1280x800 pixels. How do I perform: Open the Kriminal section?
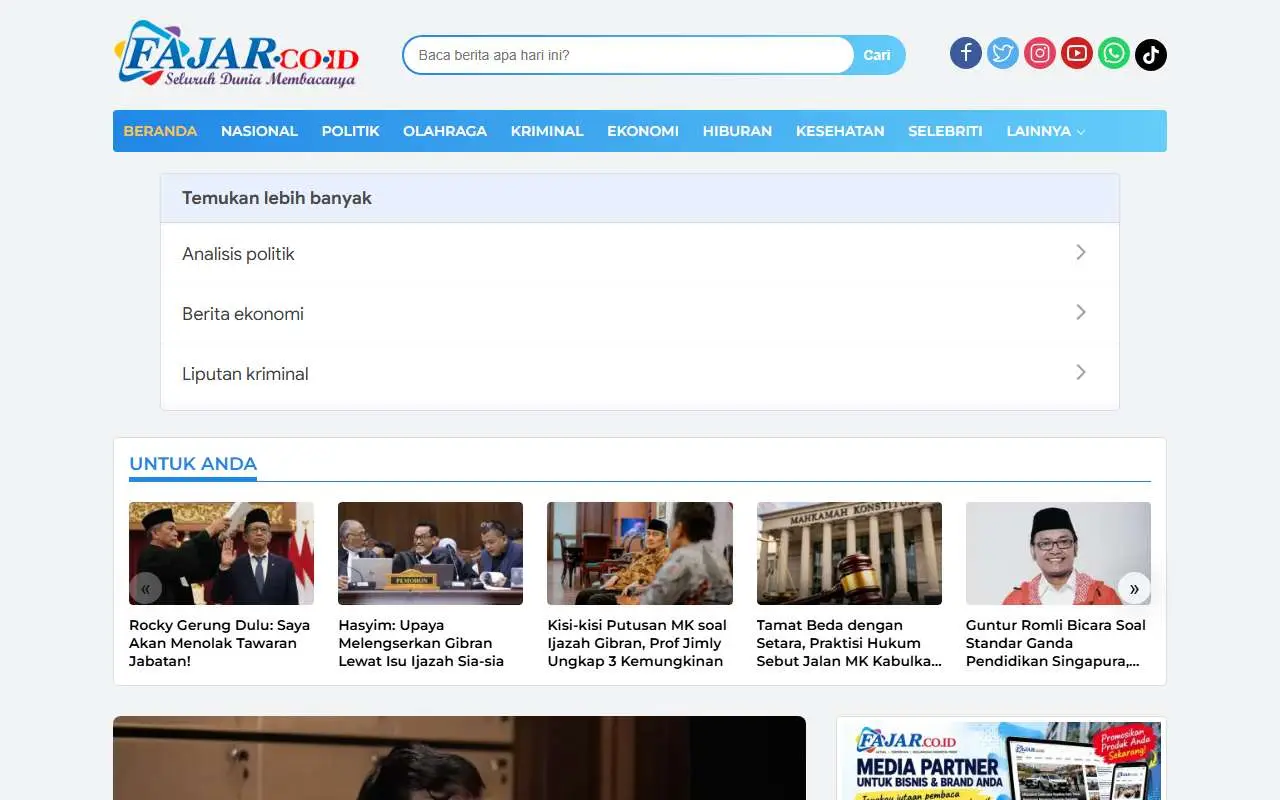pos(547,131)
